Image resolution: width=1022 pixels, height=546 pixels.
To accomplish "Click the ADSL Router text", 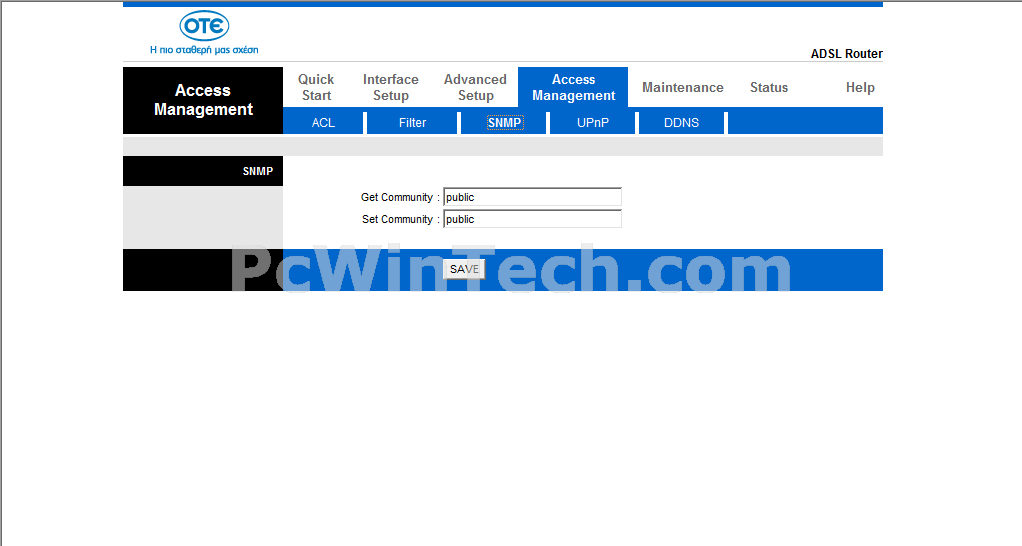I will coord(846,54).
